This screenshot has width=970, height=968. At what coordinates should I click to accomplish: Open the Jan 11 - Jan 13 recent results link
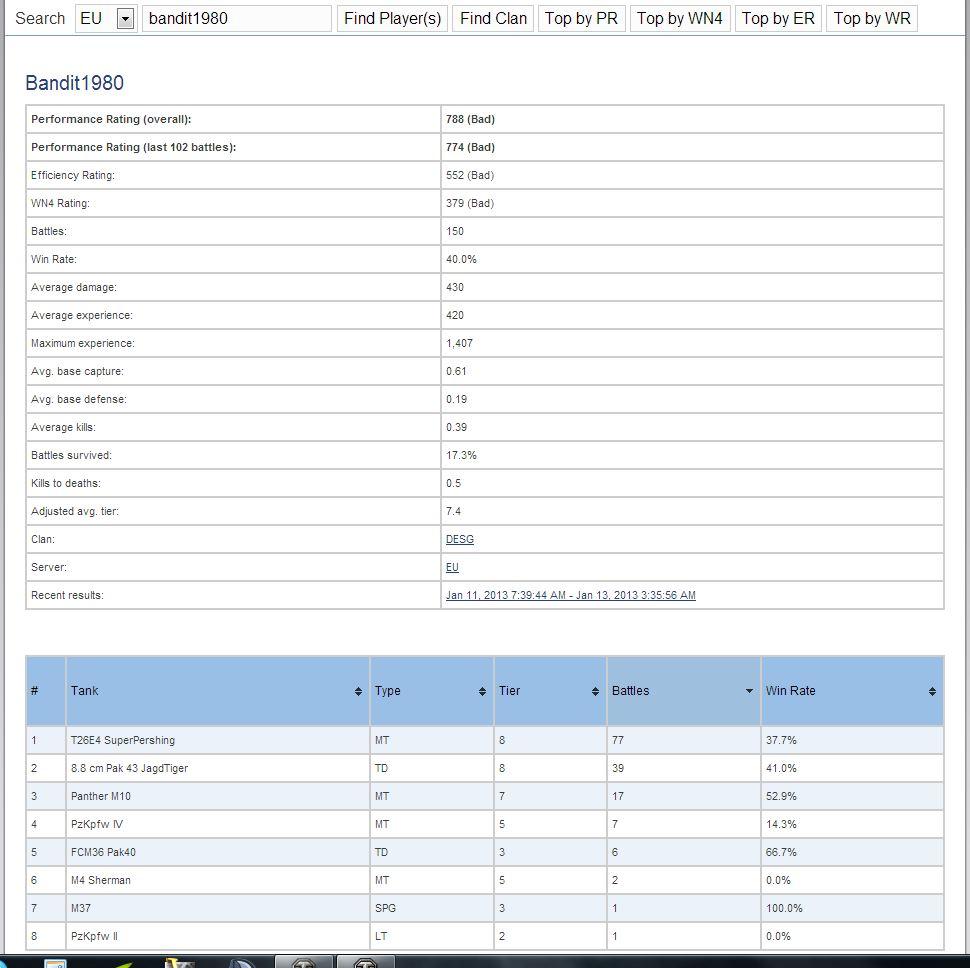(570, 595)
